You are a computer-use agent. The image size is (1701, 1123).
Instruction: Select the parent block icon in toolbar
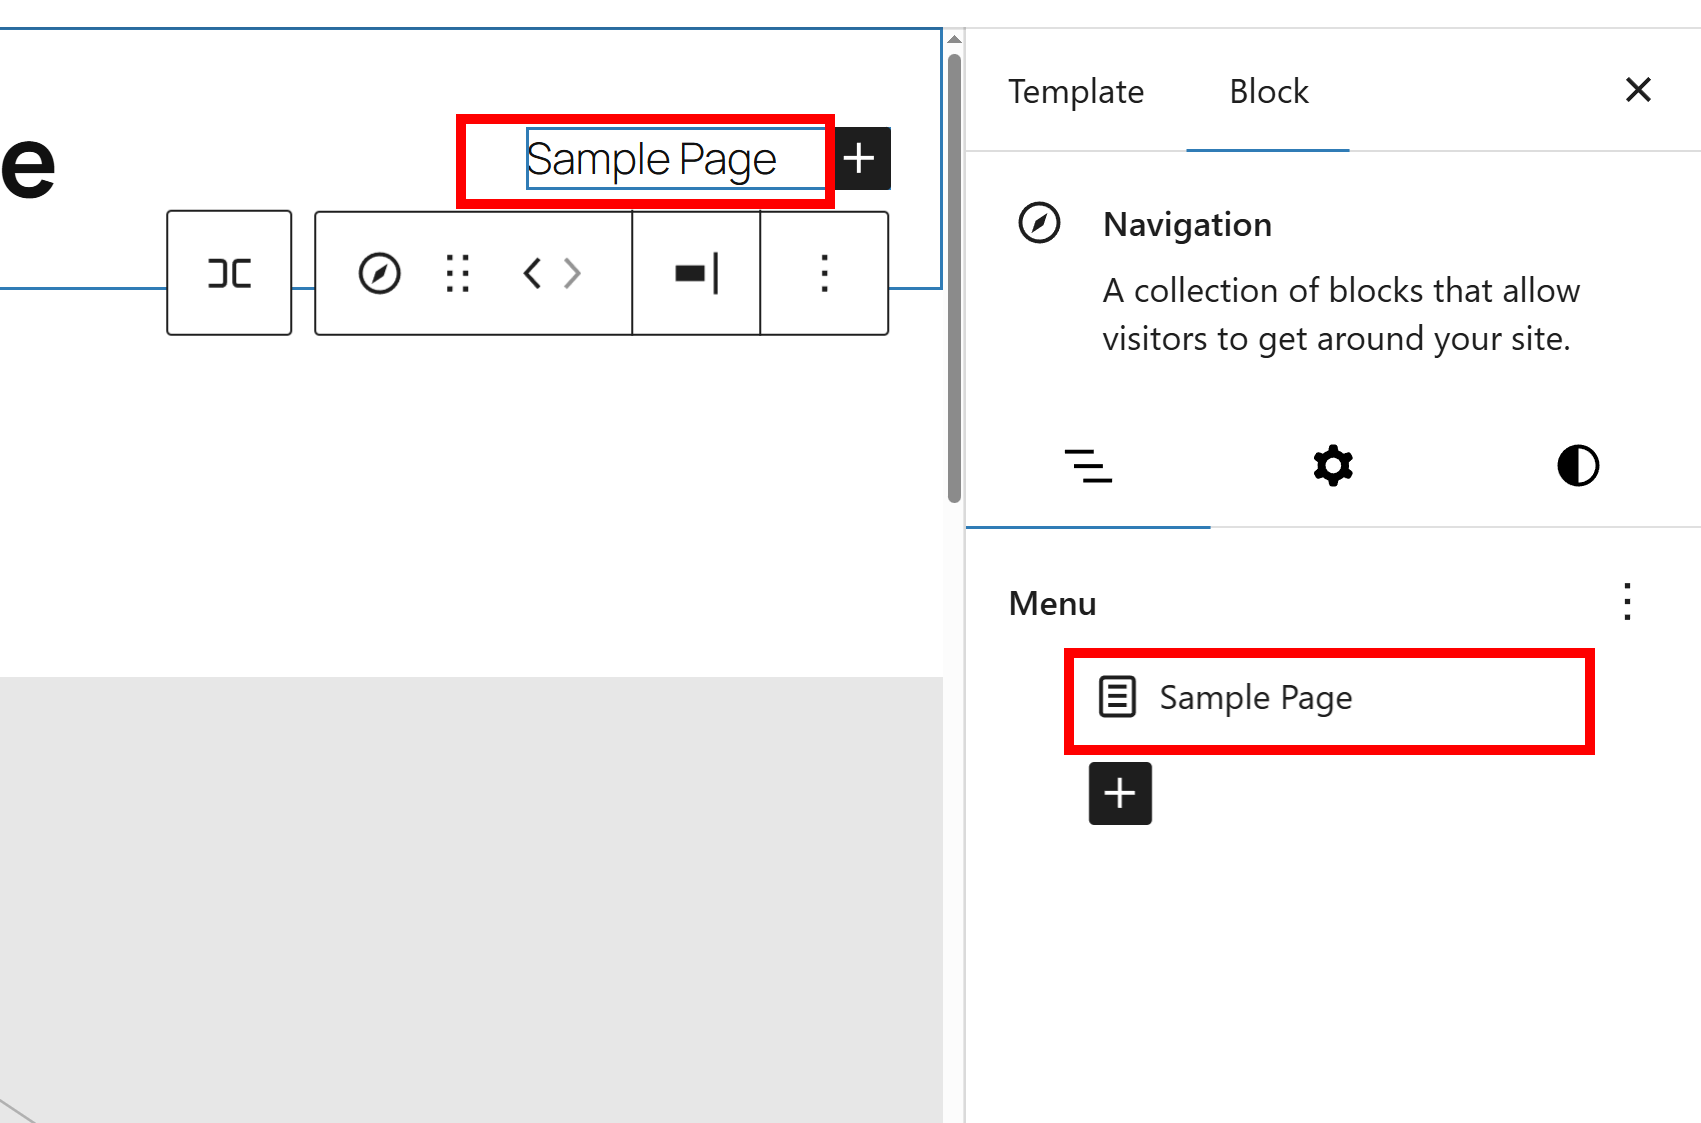tap(229, 273)
